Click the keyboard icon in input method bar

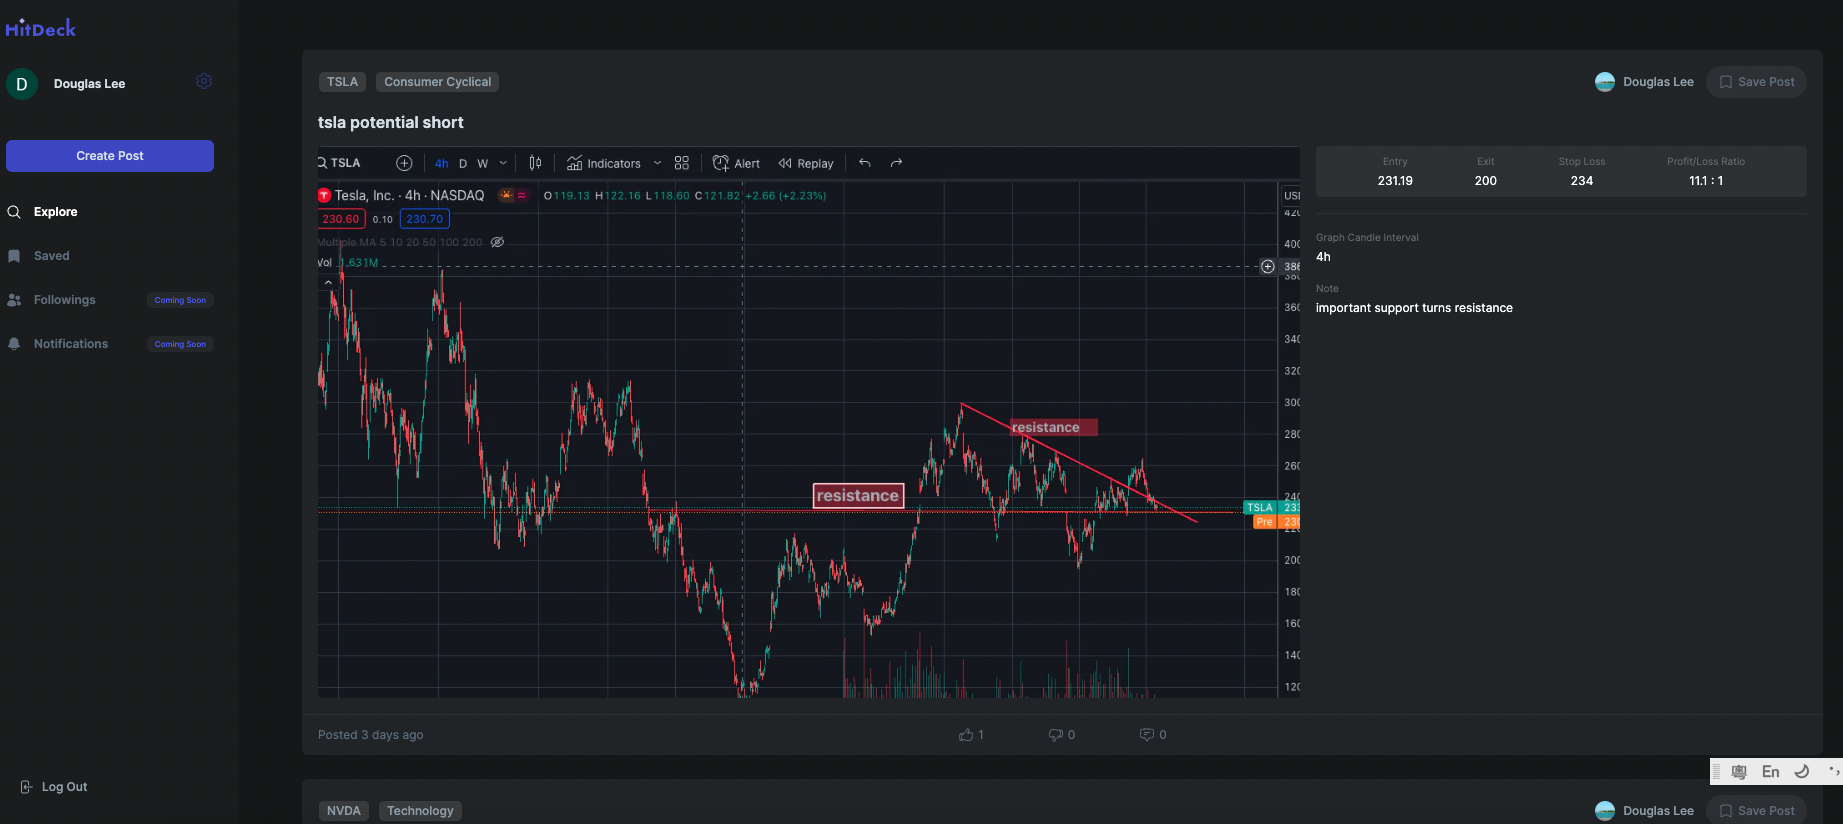[x=1739, y=772]
